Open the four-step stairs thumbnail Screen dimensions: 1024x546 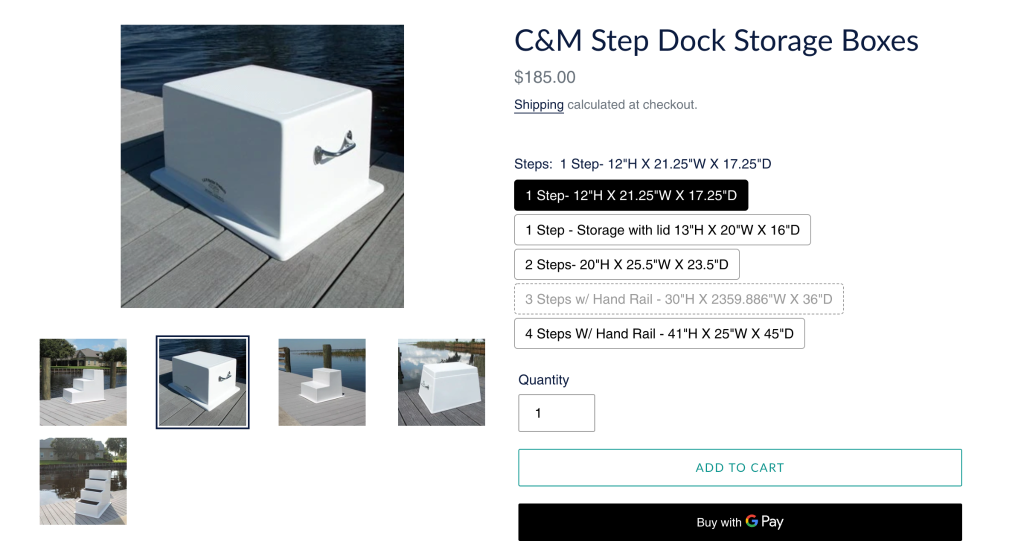pyautogui.click(x=83, y=481)
